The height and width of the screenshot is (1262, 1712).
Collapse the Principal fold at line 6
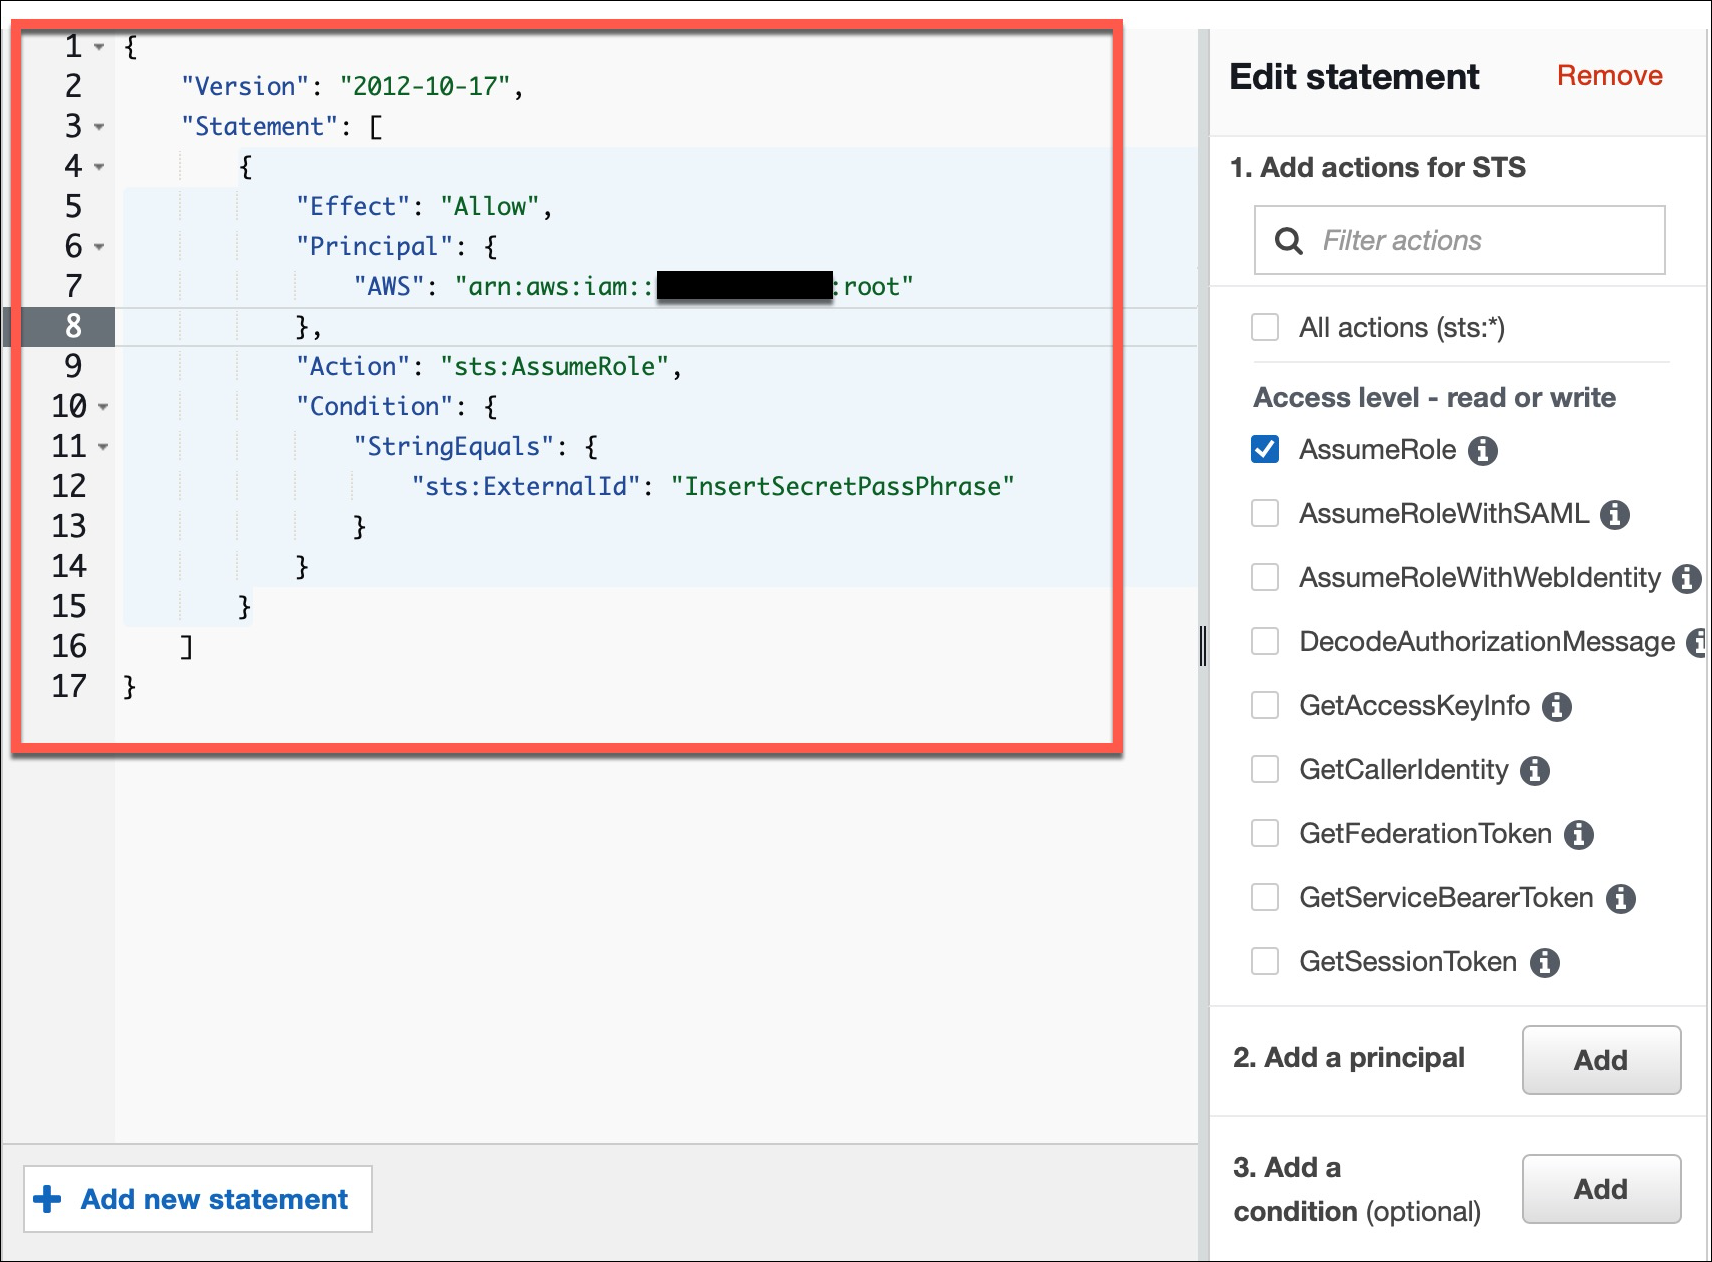click(99, 247)
